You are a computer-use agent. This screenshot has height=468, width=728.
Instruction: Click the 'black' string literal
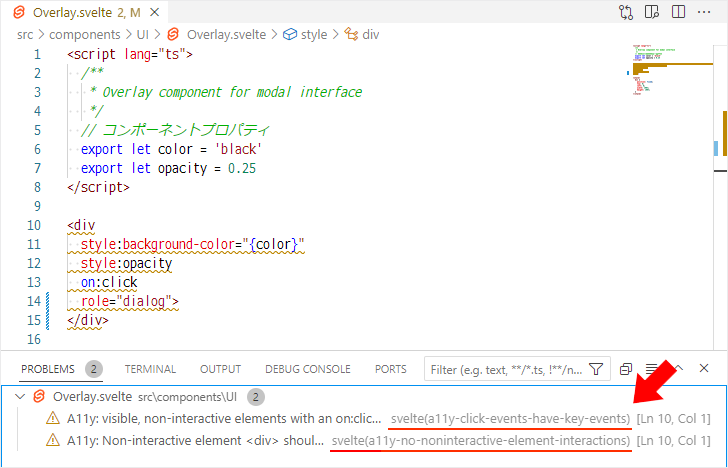pyautogui.click(x=241, y=150)
